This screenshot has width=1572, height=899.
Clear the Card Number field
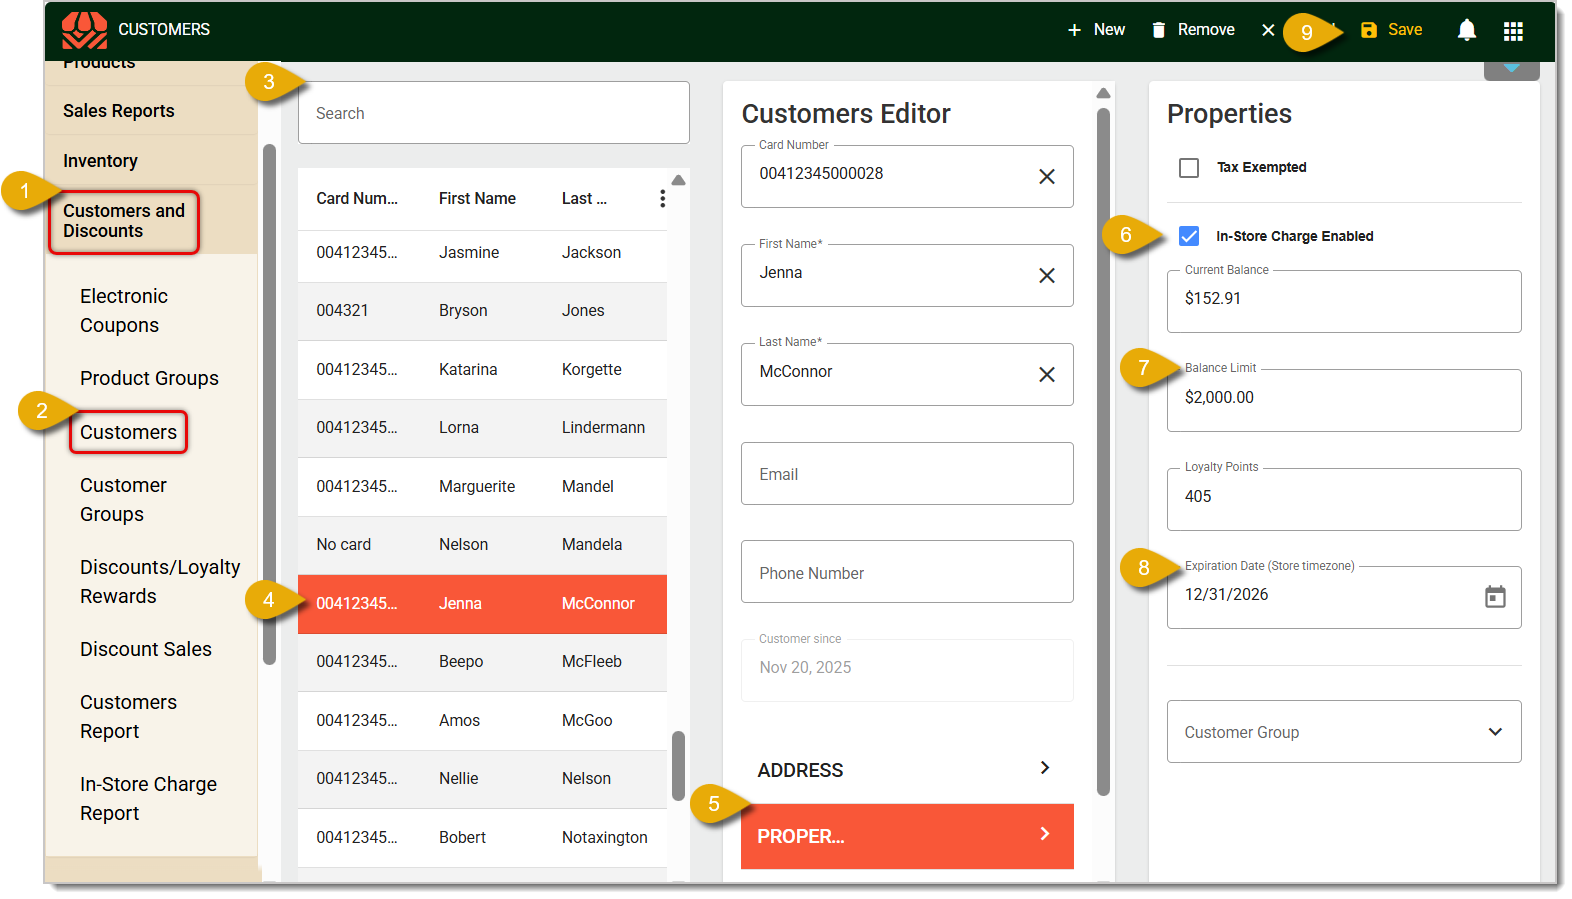click(1047, 176)
